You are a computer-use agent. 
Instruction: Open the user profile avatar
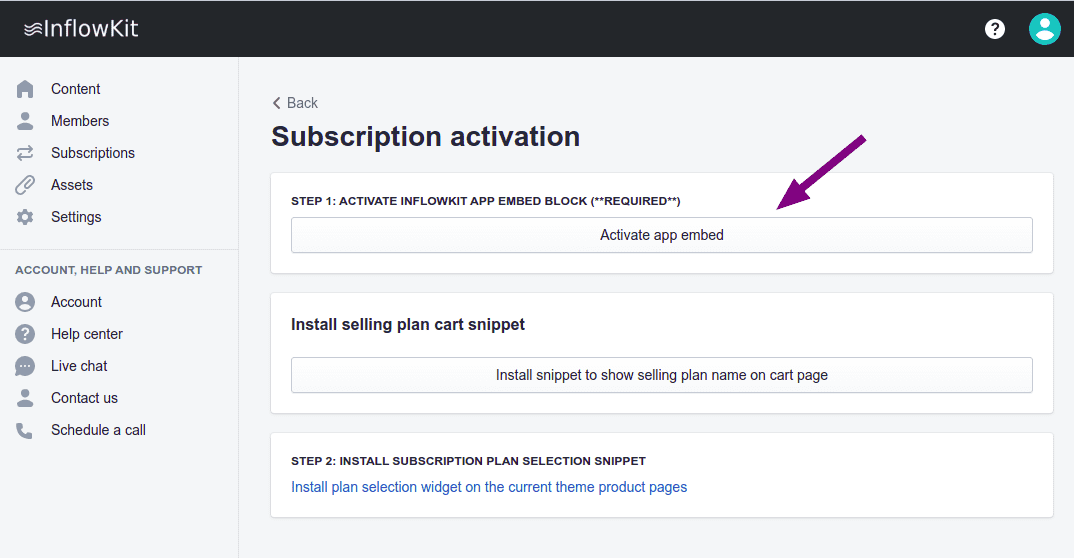[1044, 29]
